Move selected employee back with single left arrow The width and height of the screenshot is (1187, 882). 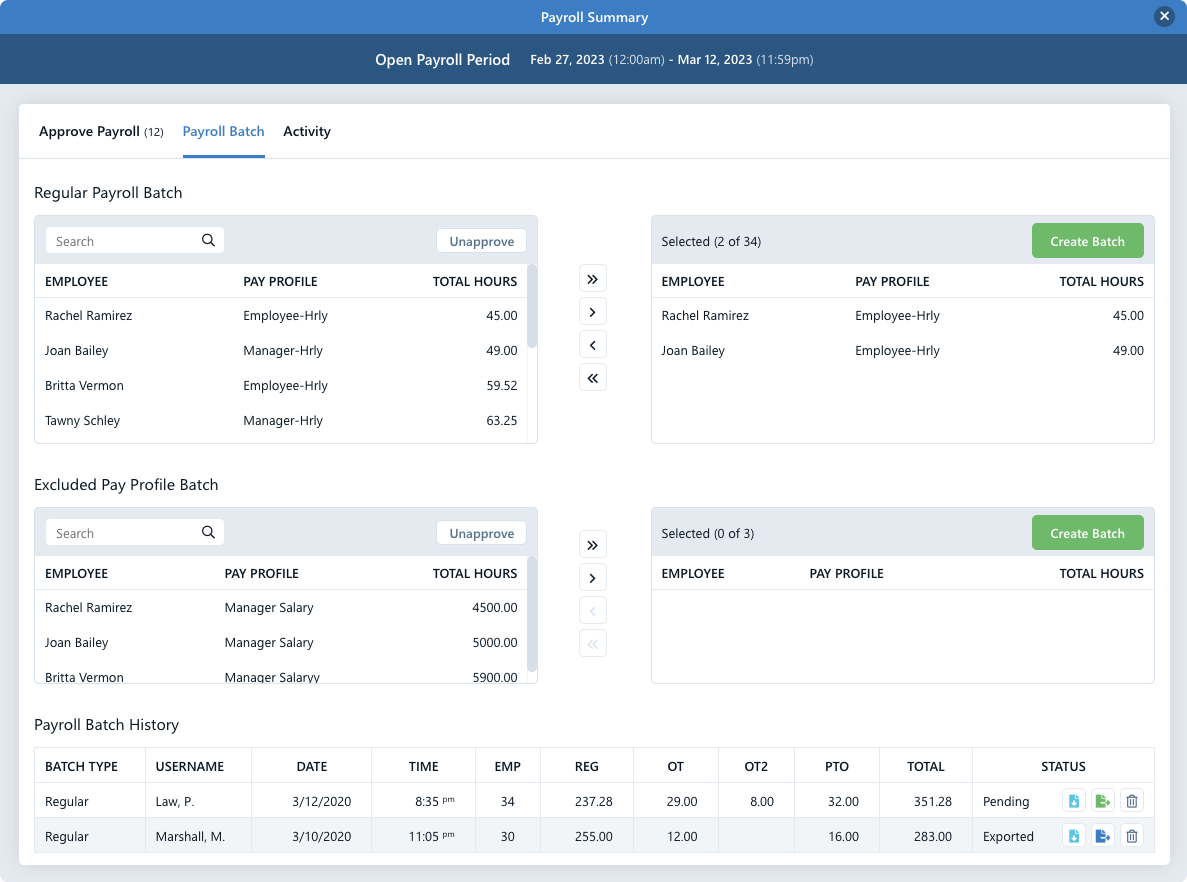[592, 343]
